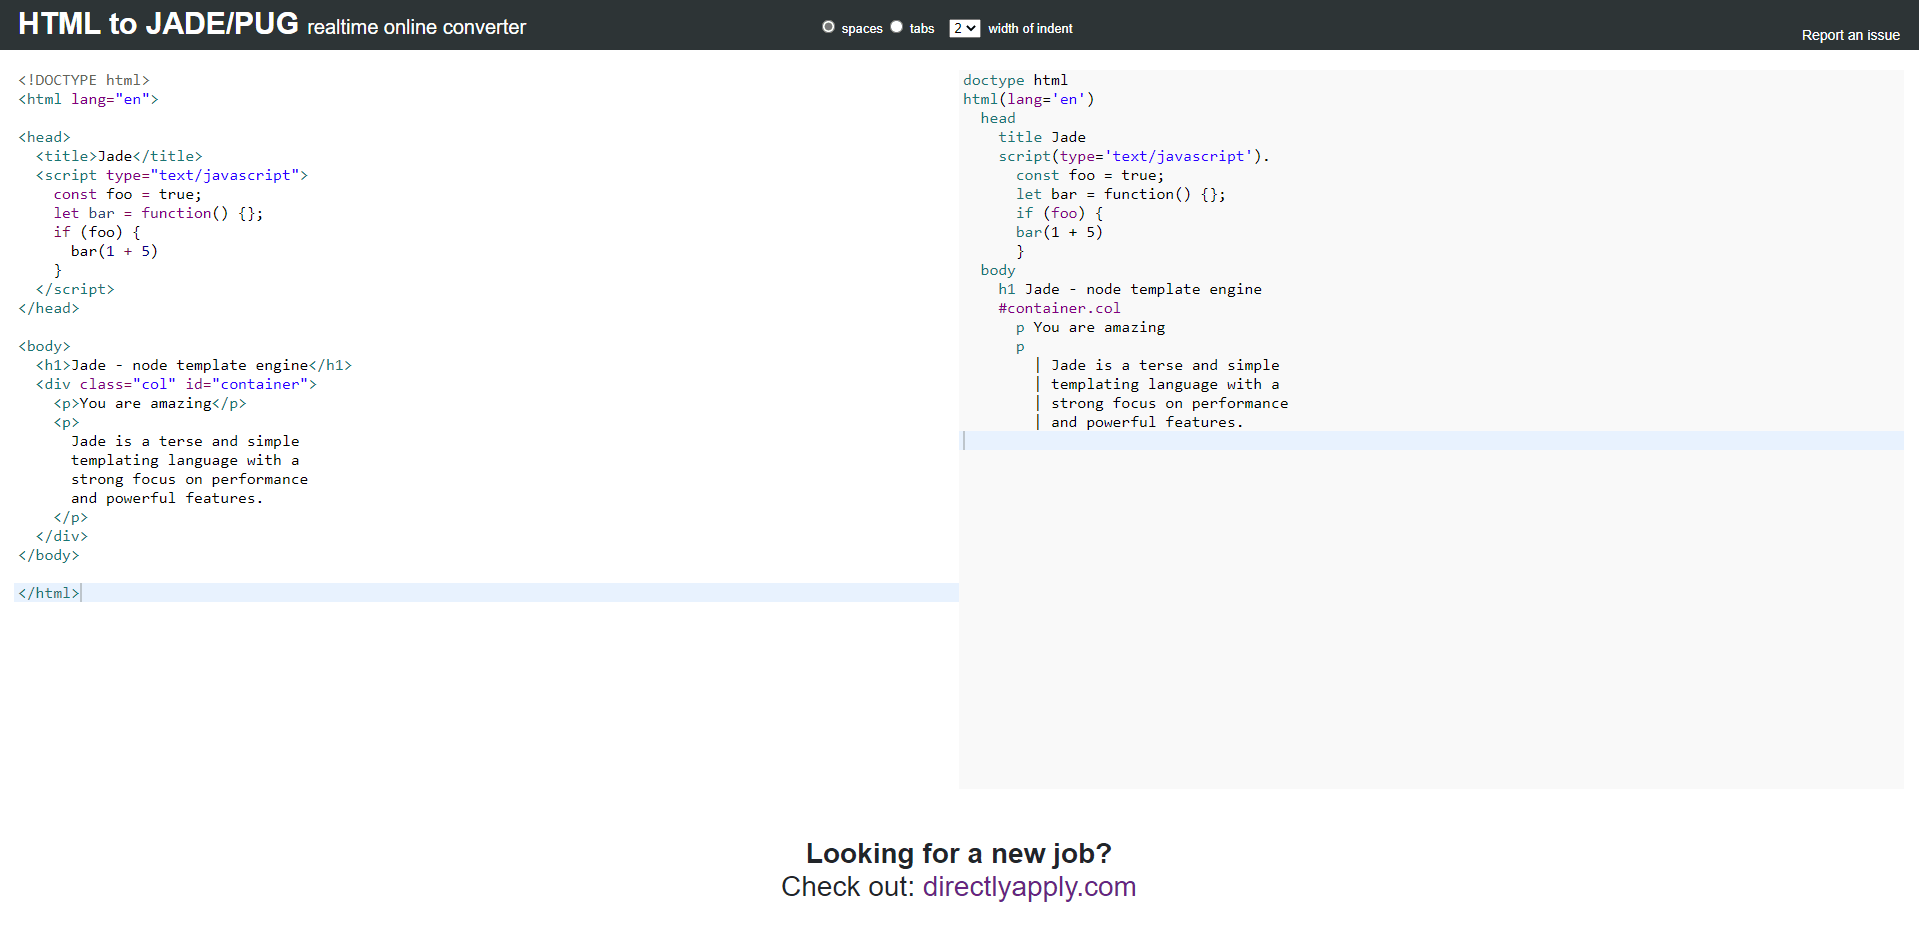The width and height of the screenshot is (1919, 952).
Task: Click the 'Looking for a new job?' heading
Action: [958, 853]
